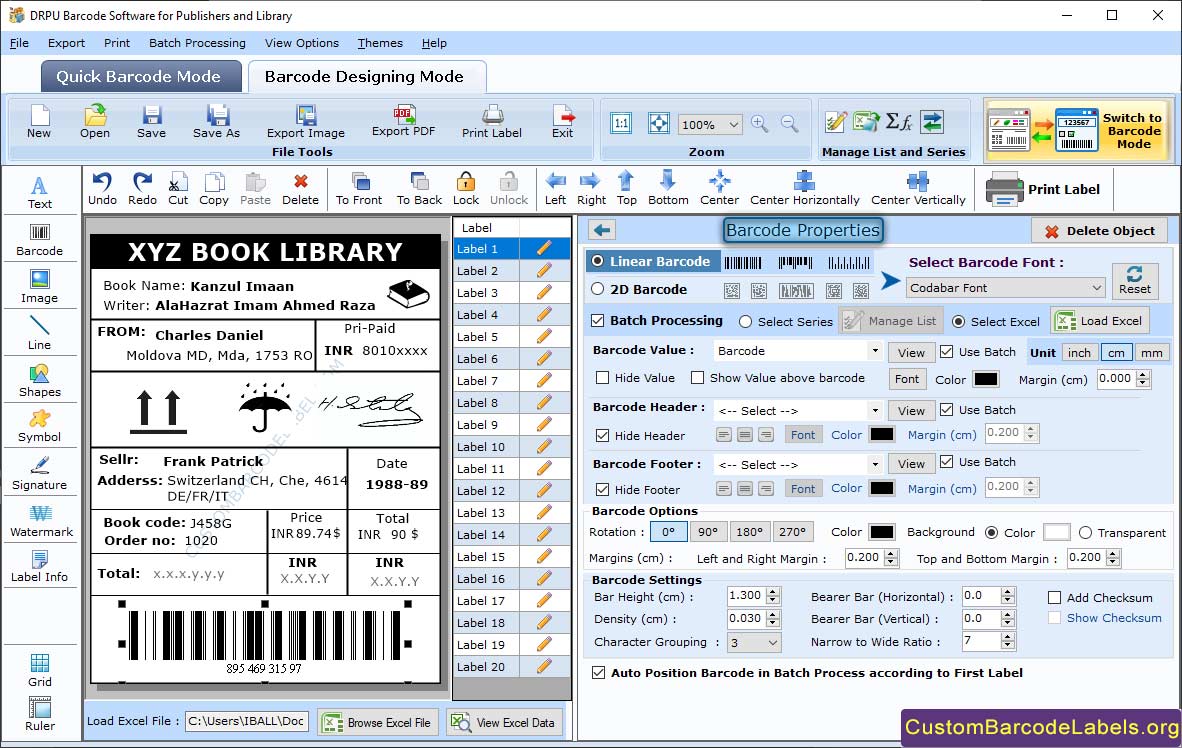Adjust the Density stepper
Screen dimensions: 1182x748
pos(772,619)
